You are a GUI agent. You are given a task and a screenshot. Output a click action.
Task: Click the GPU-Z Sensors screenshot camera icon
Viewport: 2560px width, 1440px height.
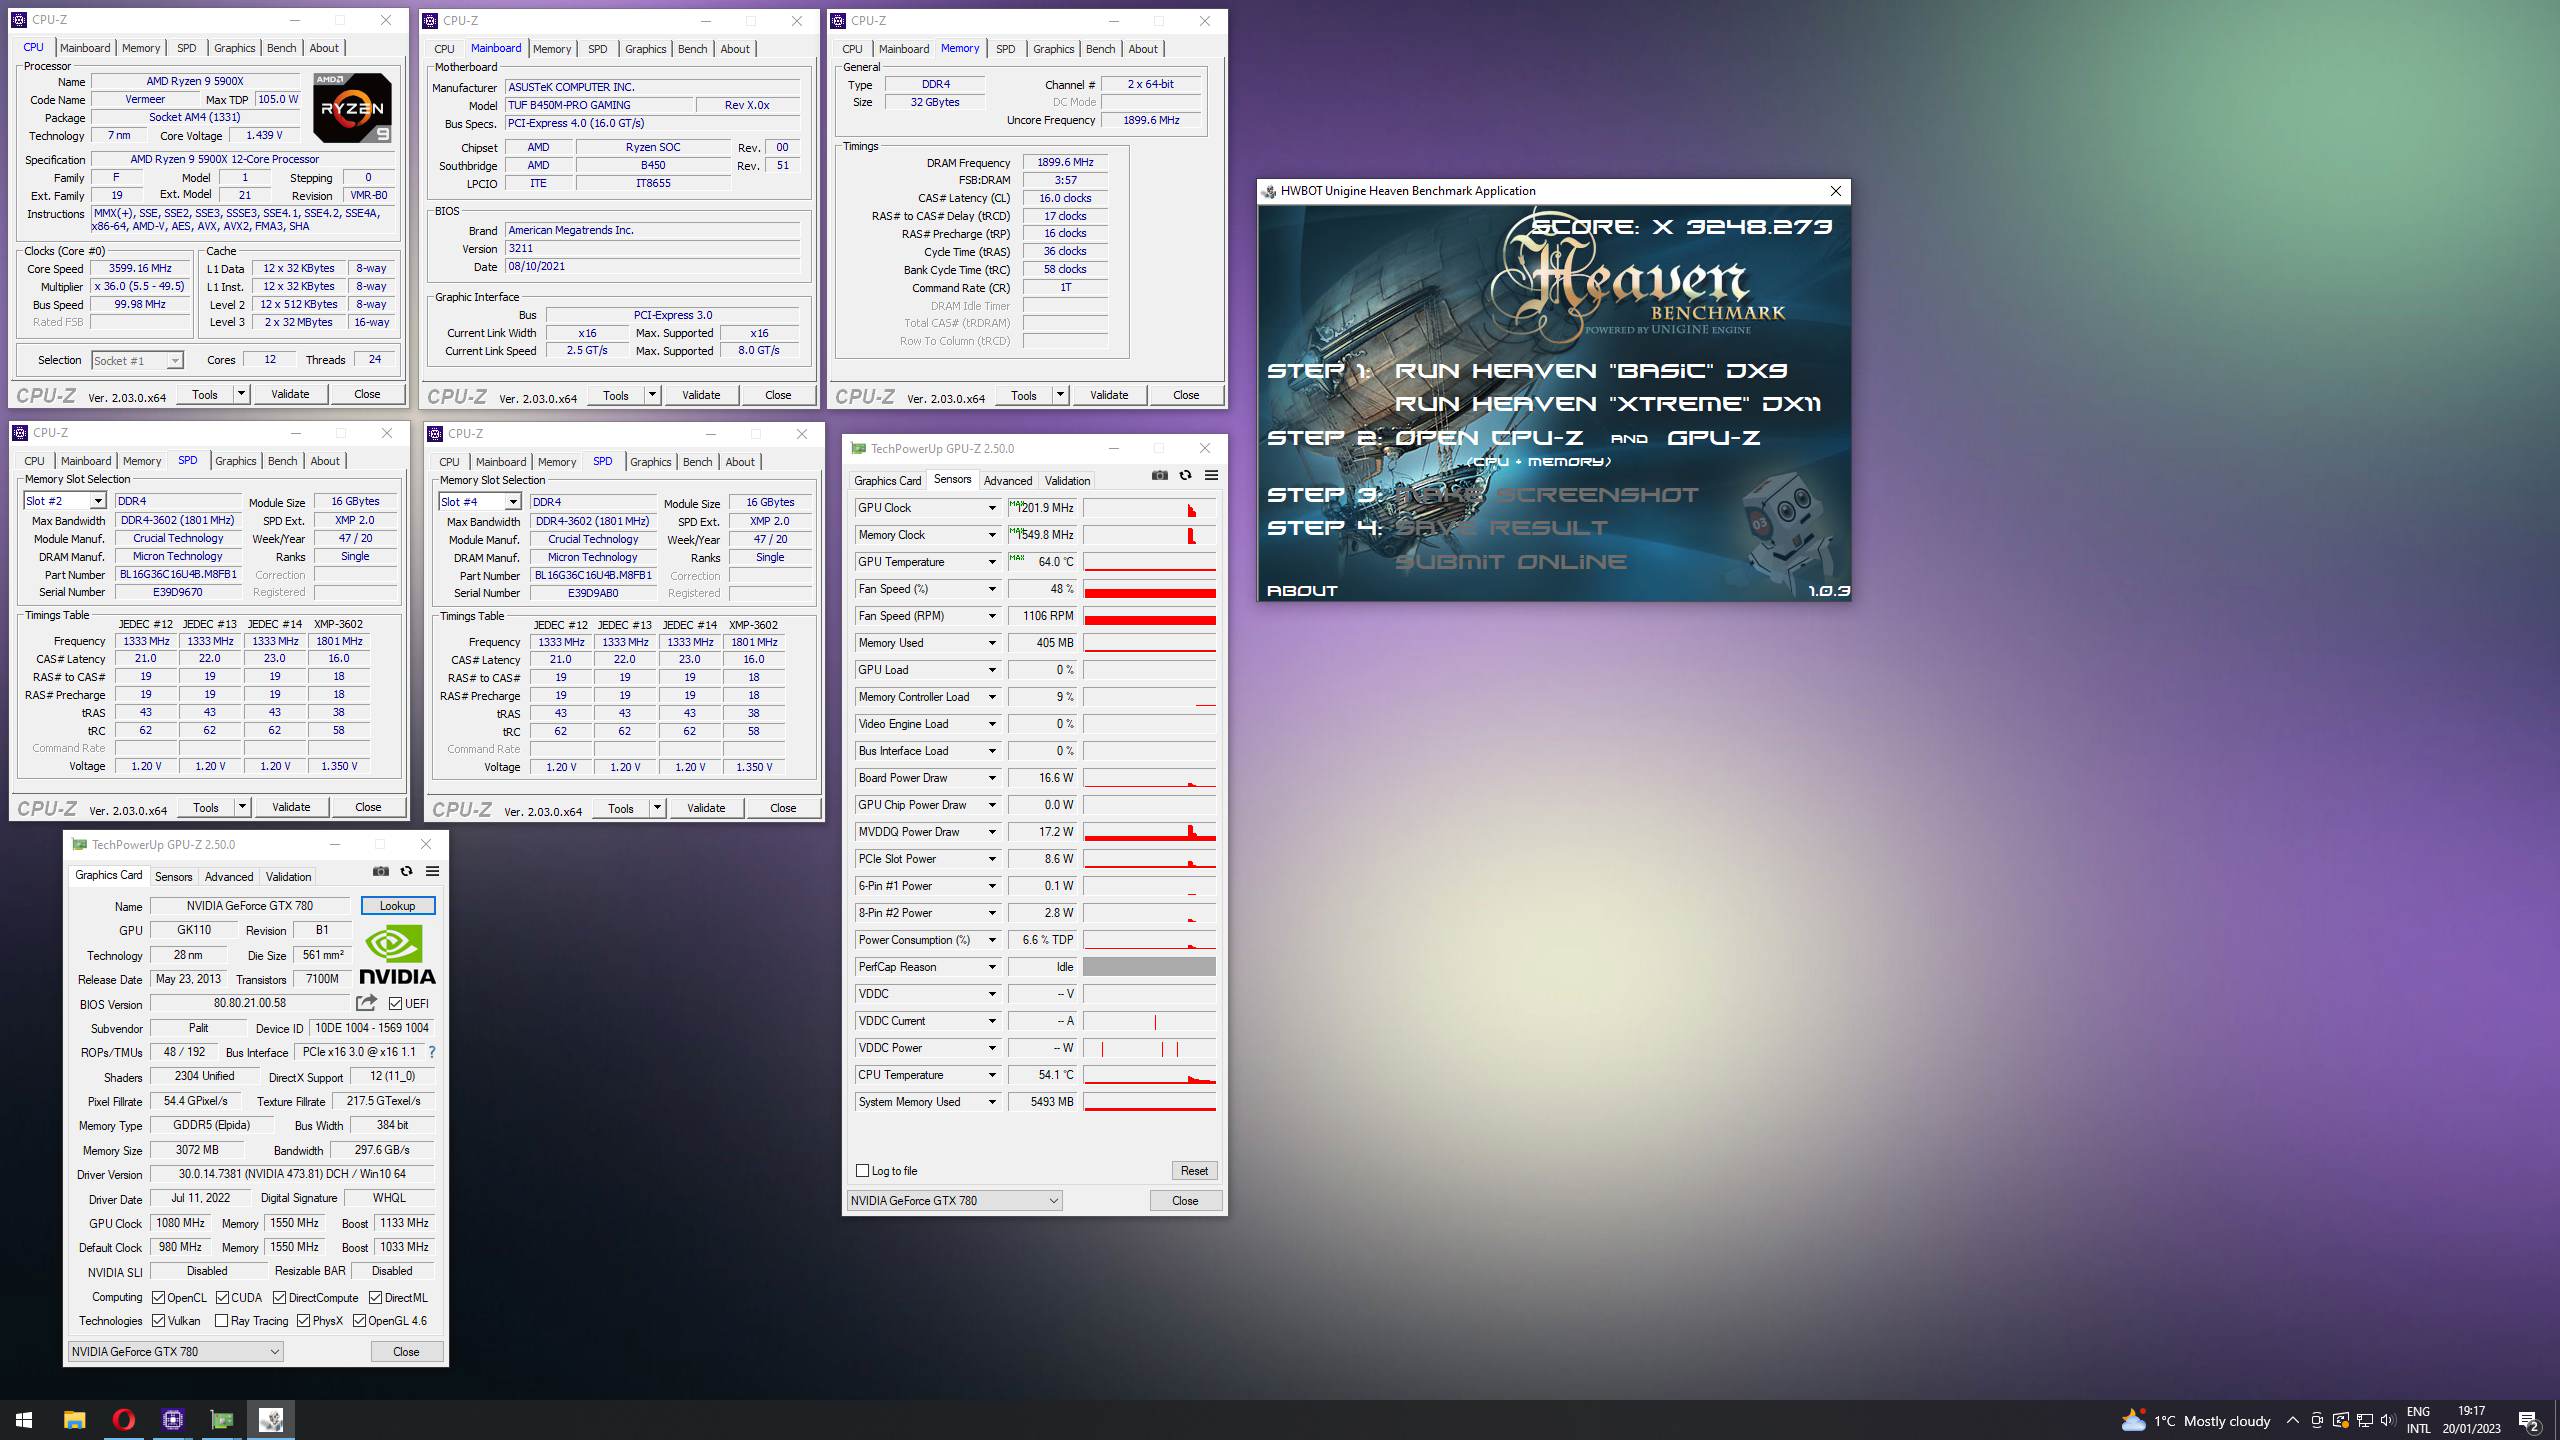tap(1159, 476)
